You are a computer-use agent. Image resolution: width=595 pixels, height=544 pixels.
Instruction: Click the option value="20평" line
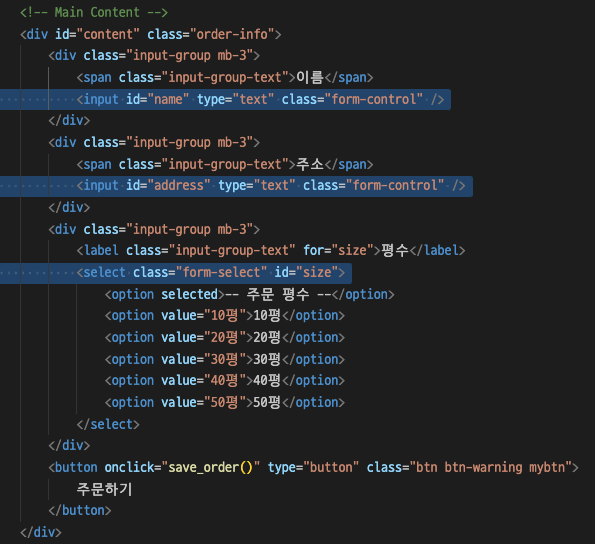(x=225, y=337)
